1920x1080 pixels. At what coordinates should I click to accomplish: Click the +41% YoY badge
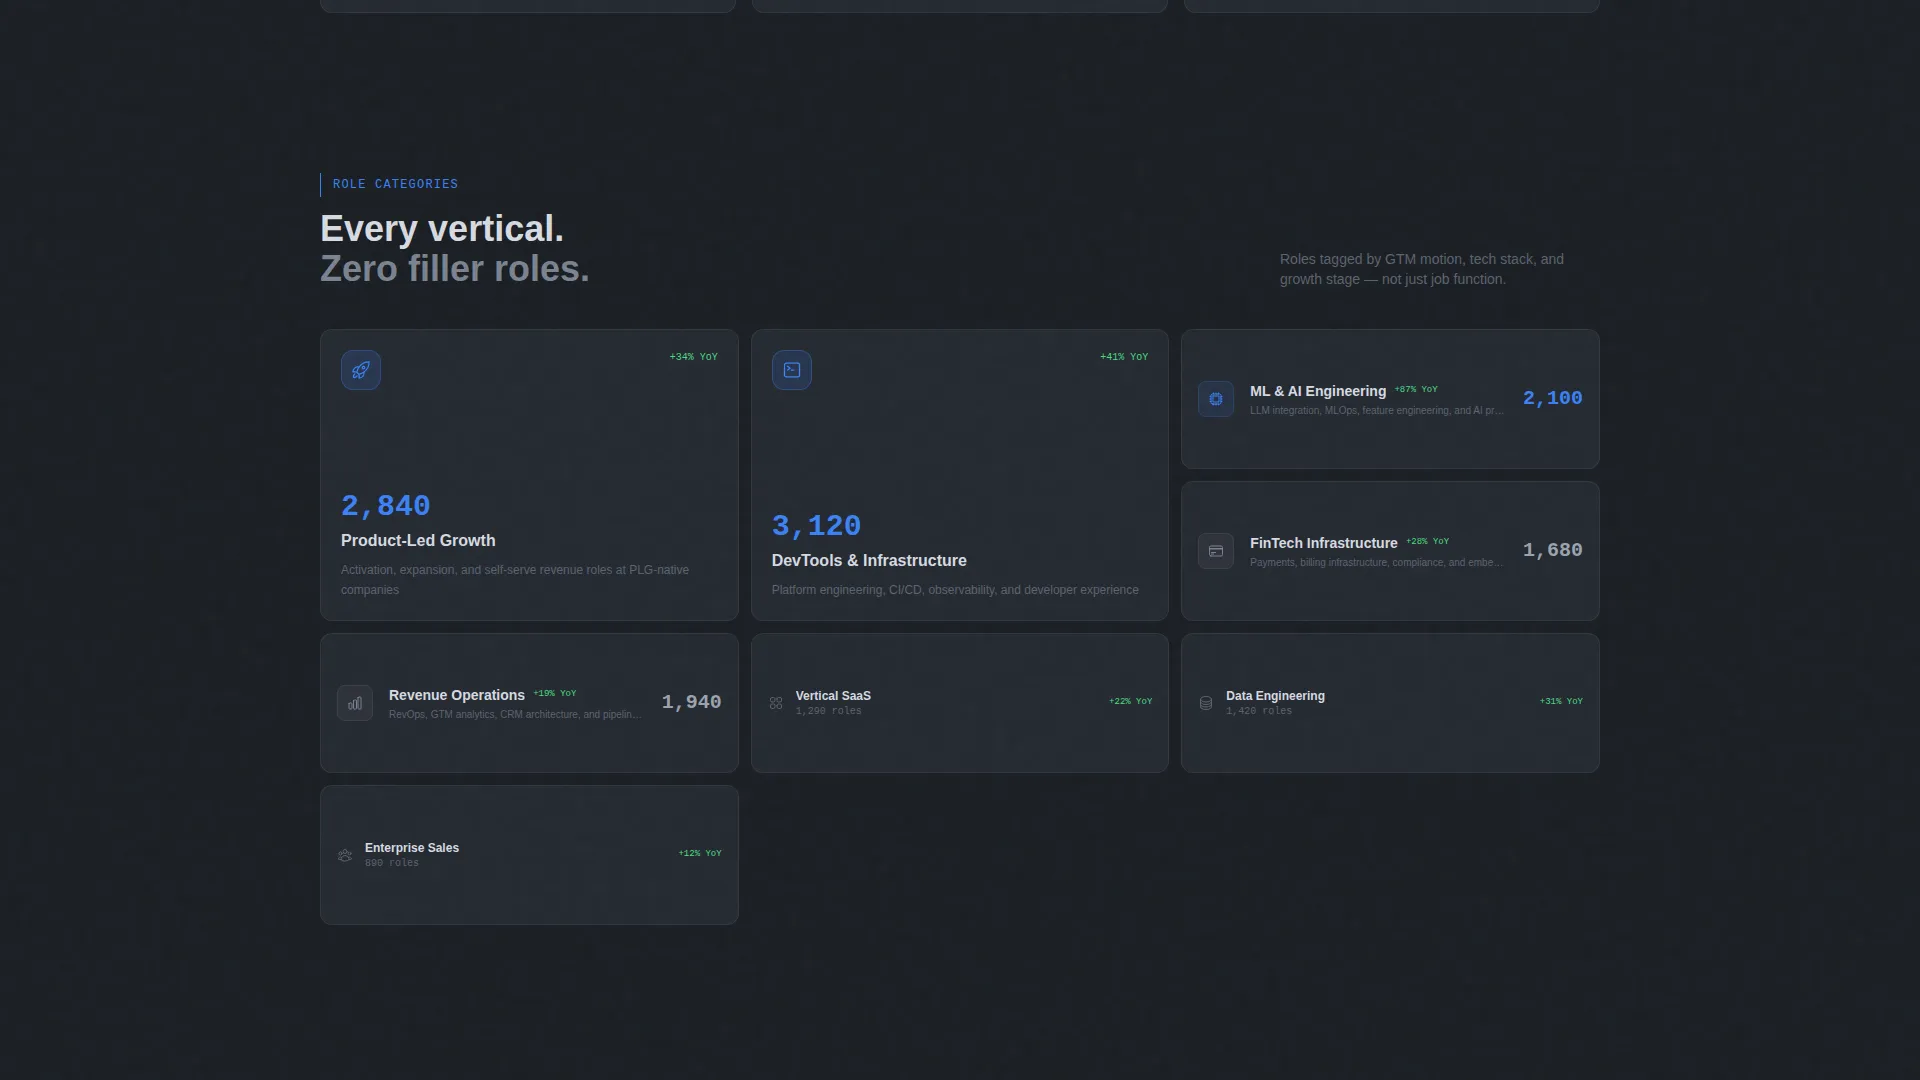[x=1124, y=357]
